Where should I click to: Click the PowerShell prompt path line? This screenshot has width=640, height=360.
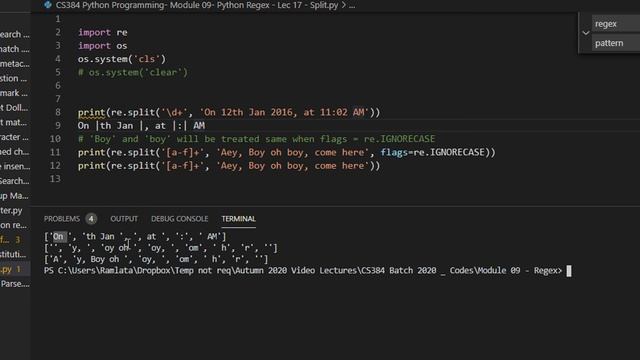click(303, 271)
